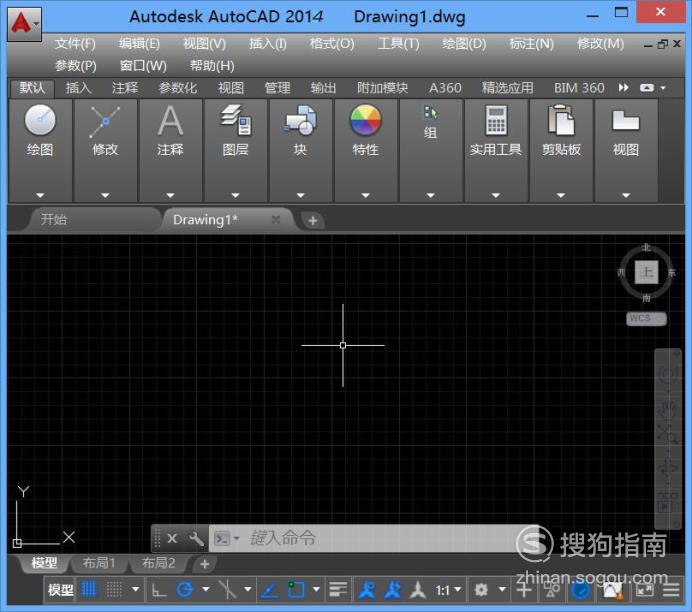Switch to the 插入 ribbon tab
The image size is (692, 612).
(79, 88)
